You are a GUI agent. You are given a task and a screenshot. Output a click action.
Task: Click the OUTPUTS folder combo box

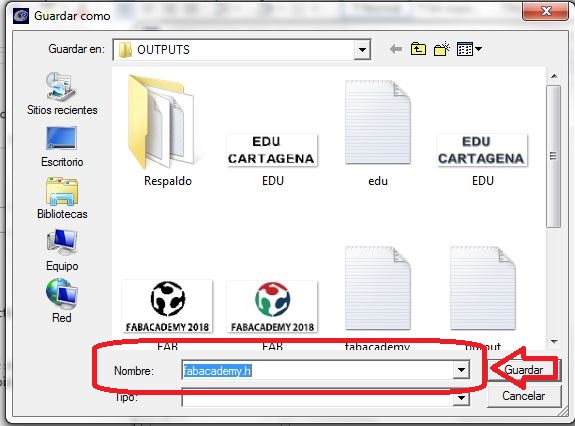(242, 49)
